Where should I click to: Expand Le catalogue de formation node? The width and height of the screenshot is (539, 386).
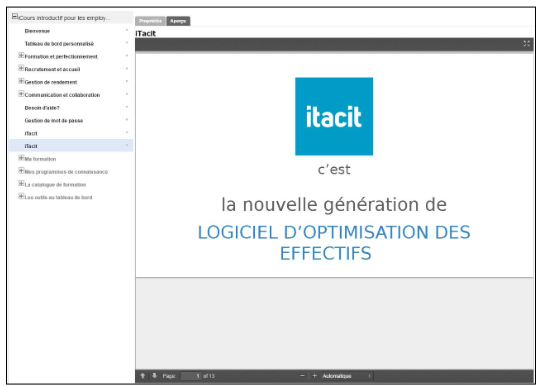tap(21, 184)
